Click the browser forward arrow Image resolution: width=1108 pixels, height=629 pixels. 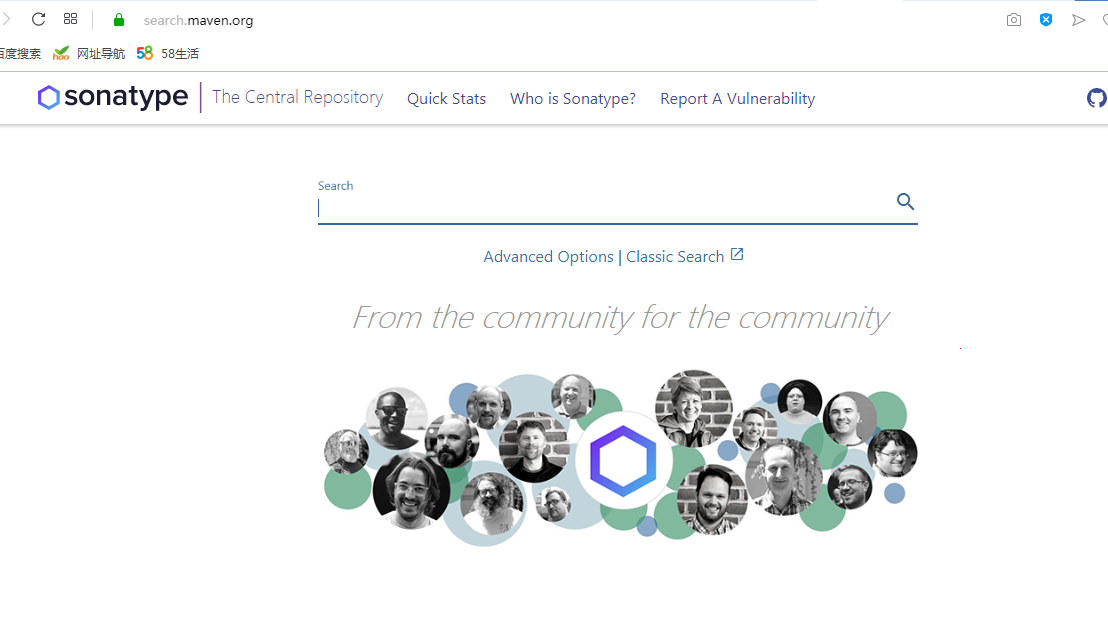coord(6,19)
